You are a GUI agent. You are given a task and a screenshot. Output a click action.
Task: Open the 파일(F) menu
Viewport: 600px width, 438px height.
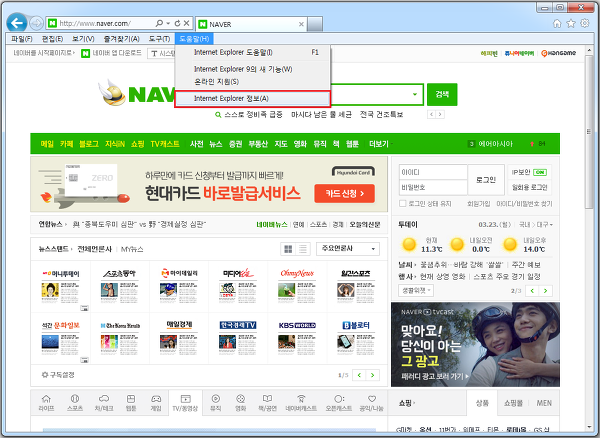22,39
